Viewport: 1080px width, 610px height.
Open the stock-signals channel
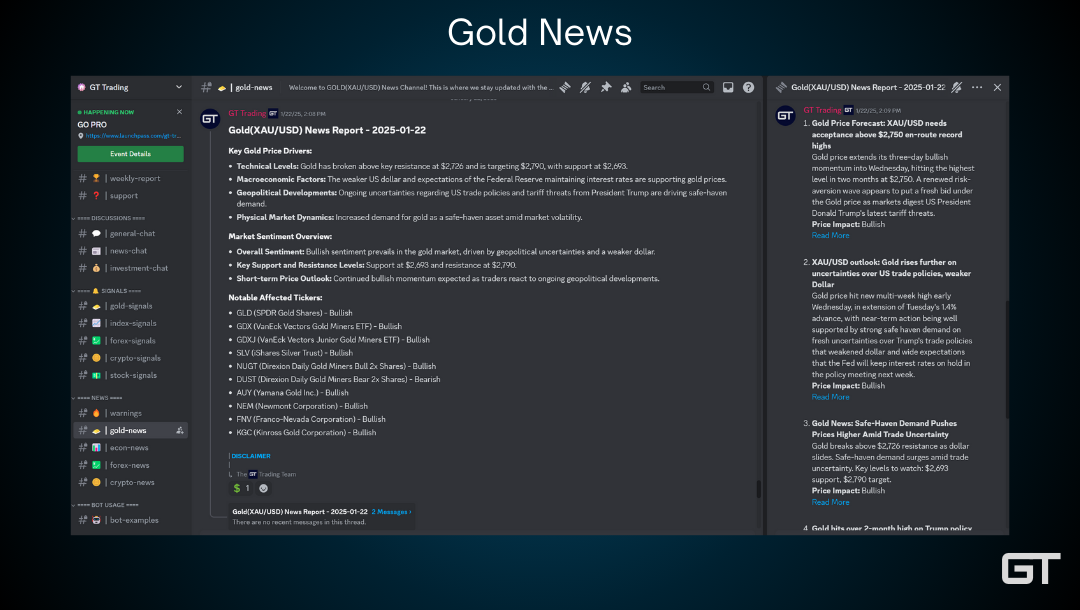130,375
